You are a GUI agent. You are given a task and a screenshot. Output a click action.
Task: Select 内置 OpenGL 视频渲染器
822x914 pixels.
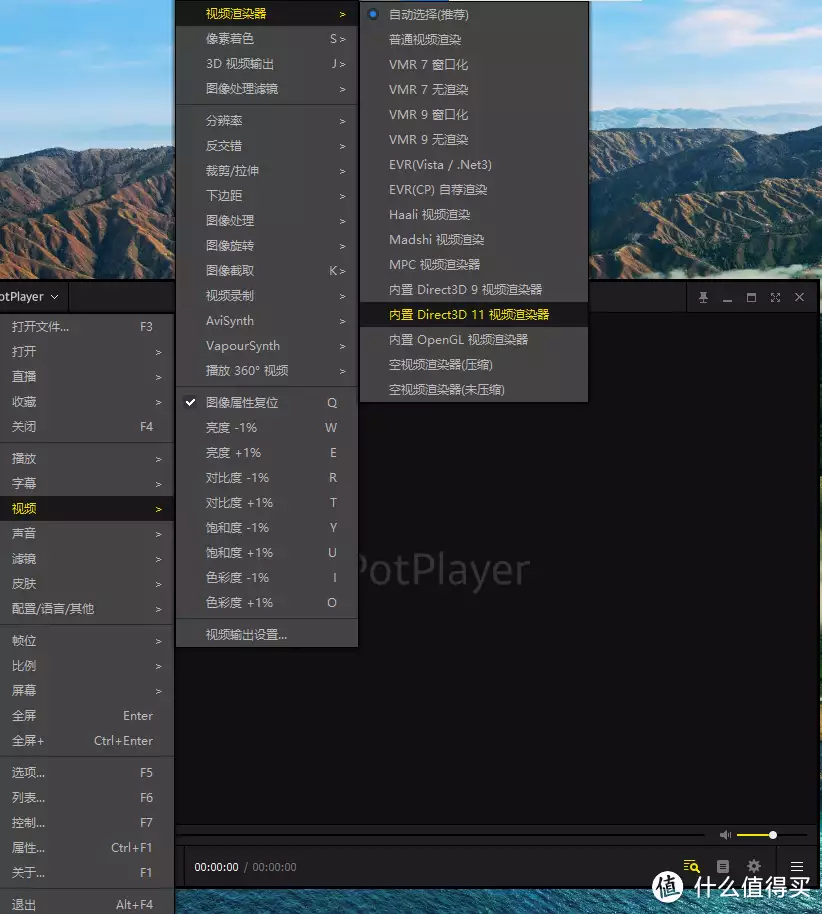(474, 340)
